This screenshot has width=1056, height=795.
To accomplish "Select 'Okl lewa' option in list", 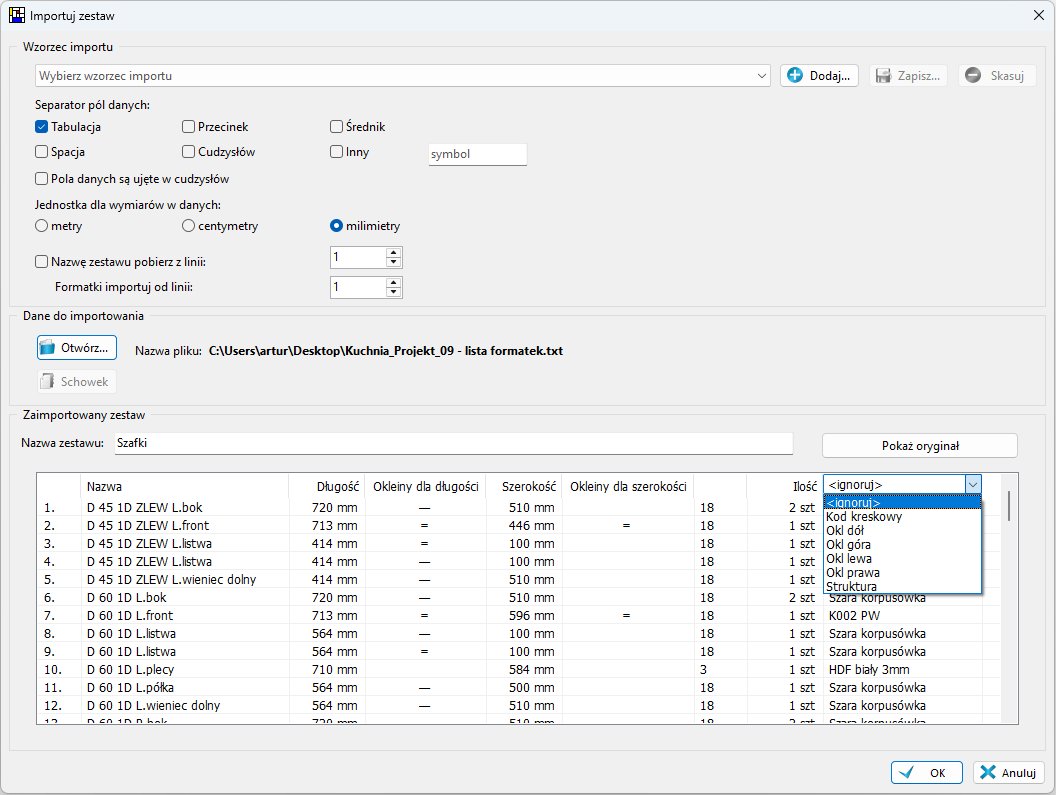I will click(851, 559).
